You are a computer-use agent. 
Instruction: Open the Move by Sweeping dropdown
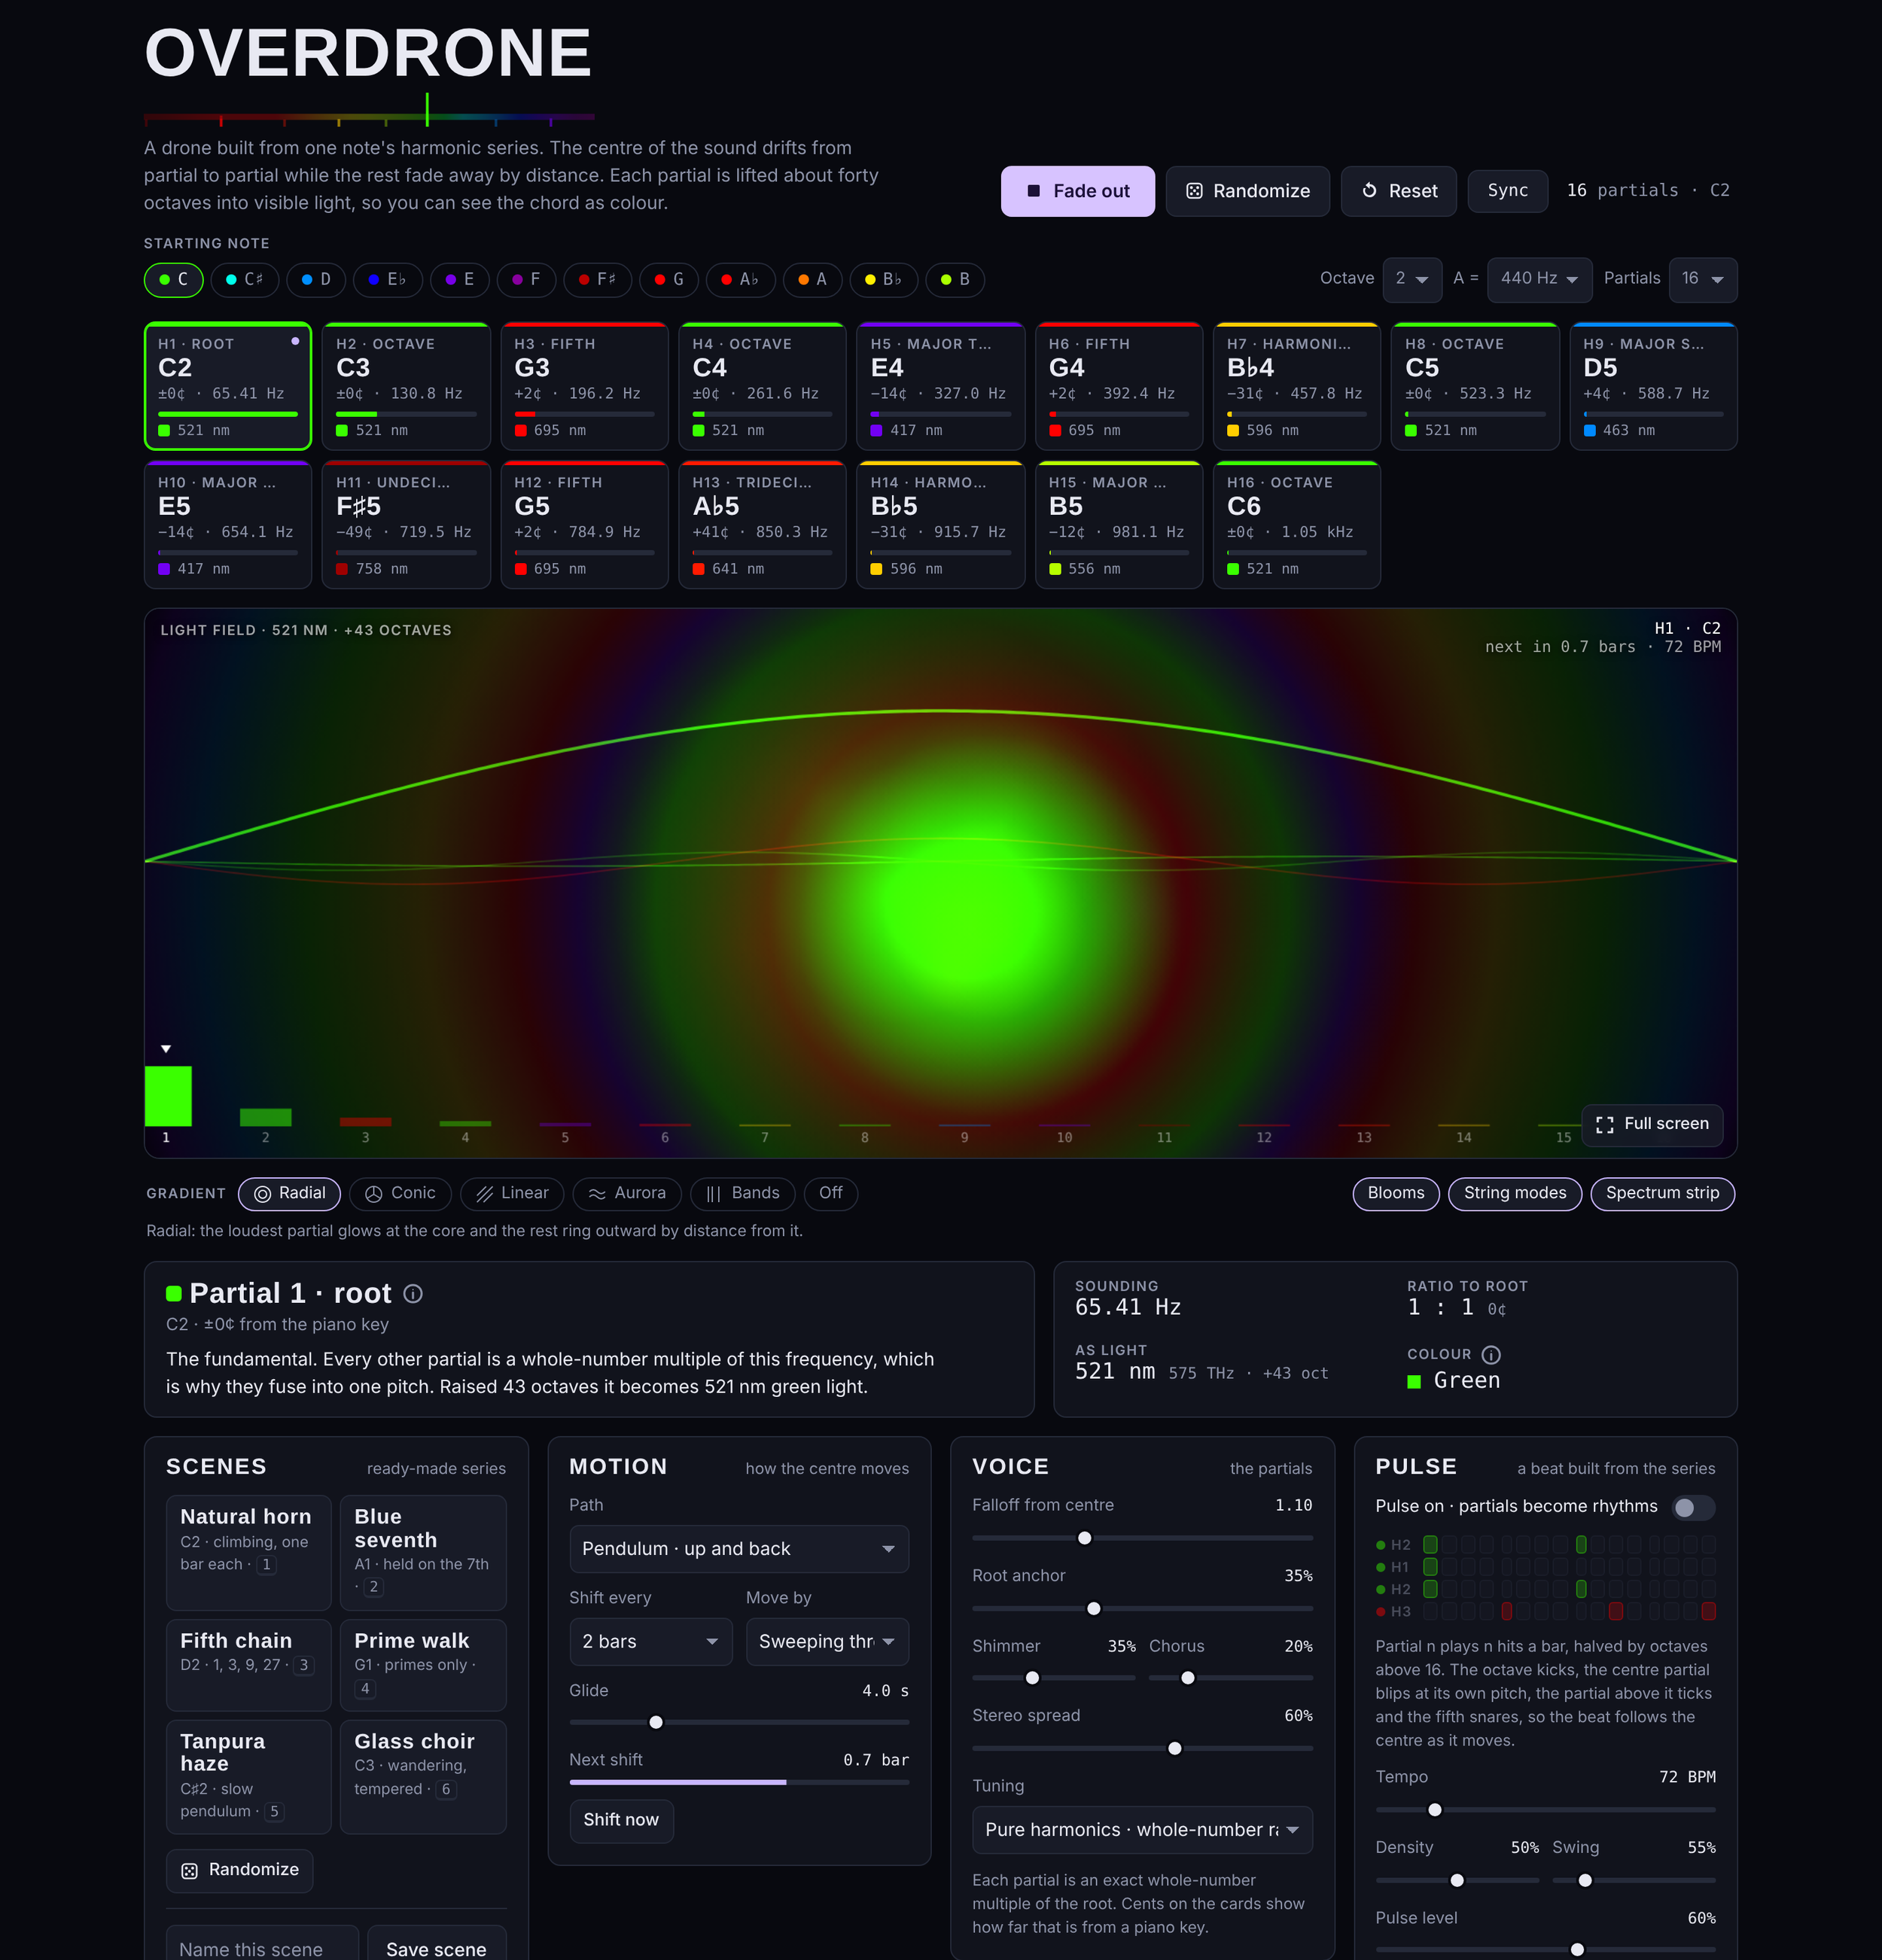827,1643
